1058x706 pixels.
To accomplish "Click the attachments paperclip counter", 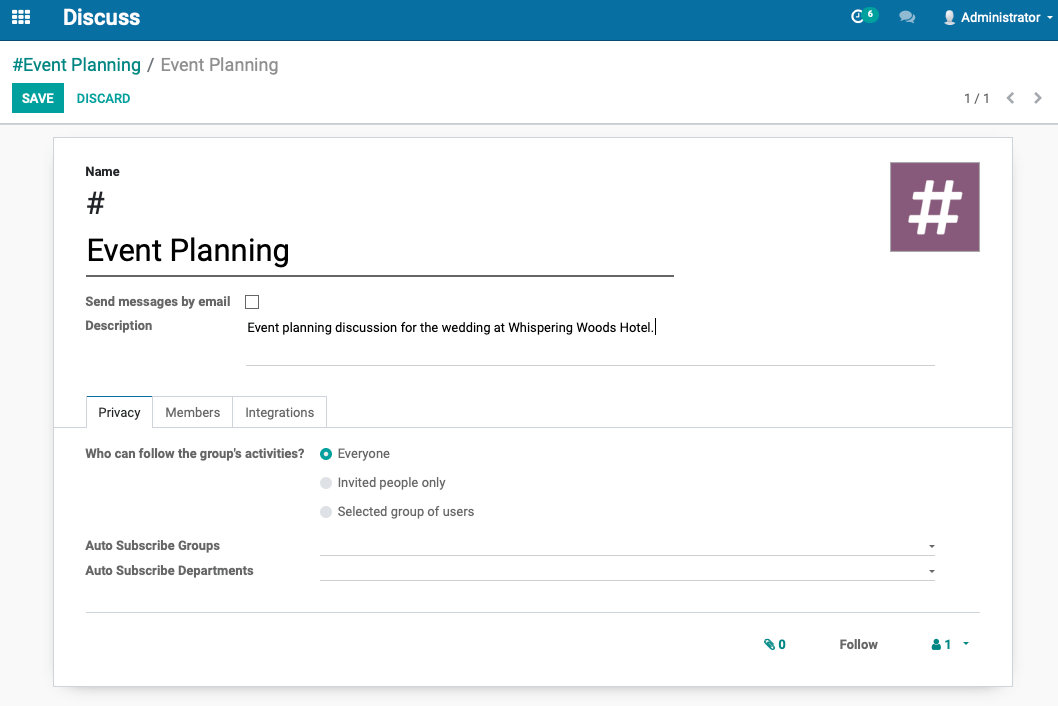I will coord(775,645).
